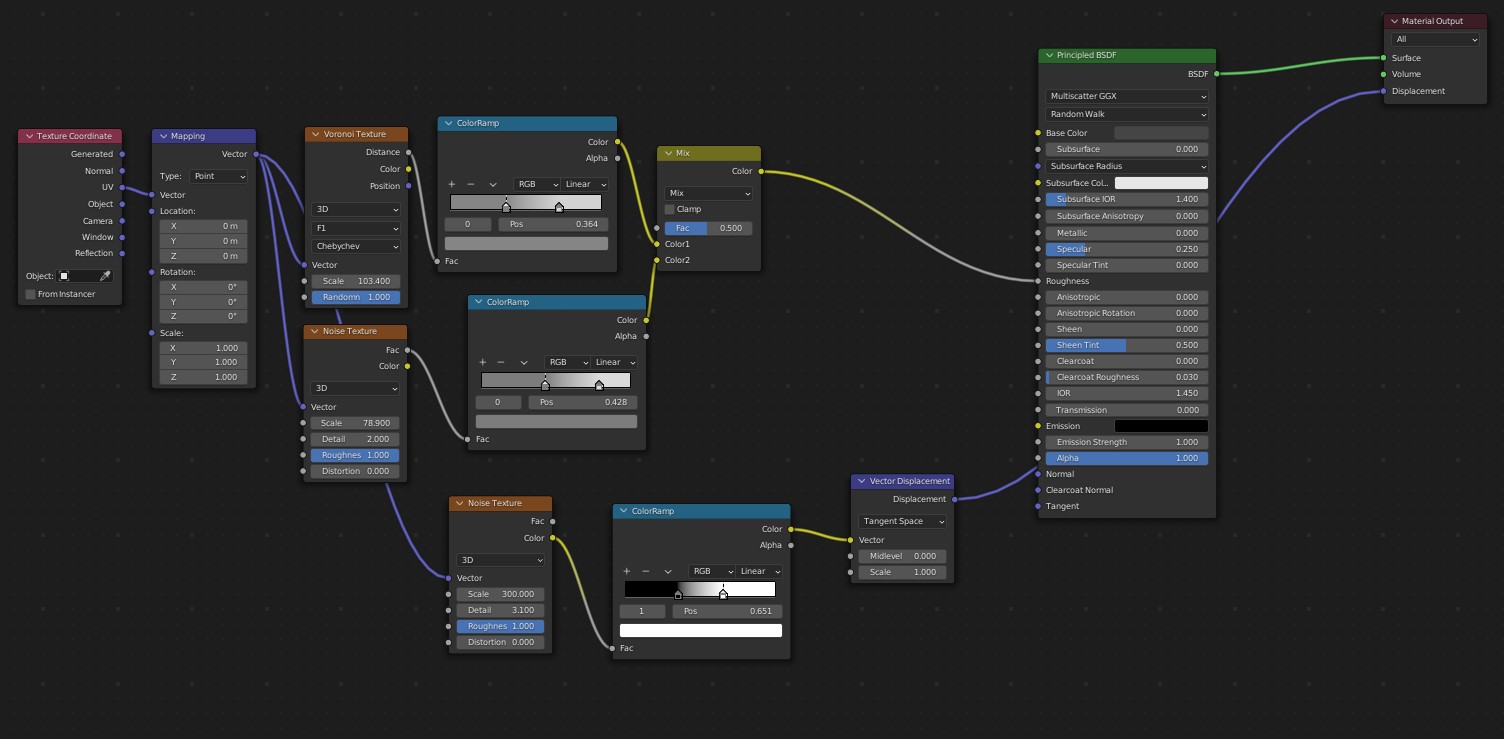
Task: Open the Tangent Space dropdown
Action: pos(902,521)
